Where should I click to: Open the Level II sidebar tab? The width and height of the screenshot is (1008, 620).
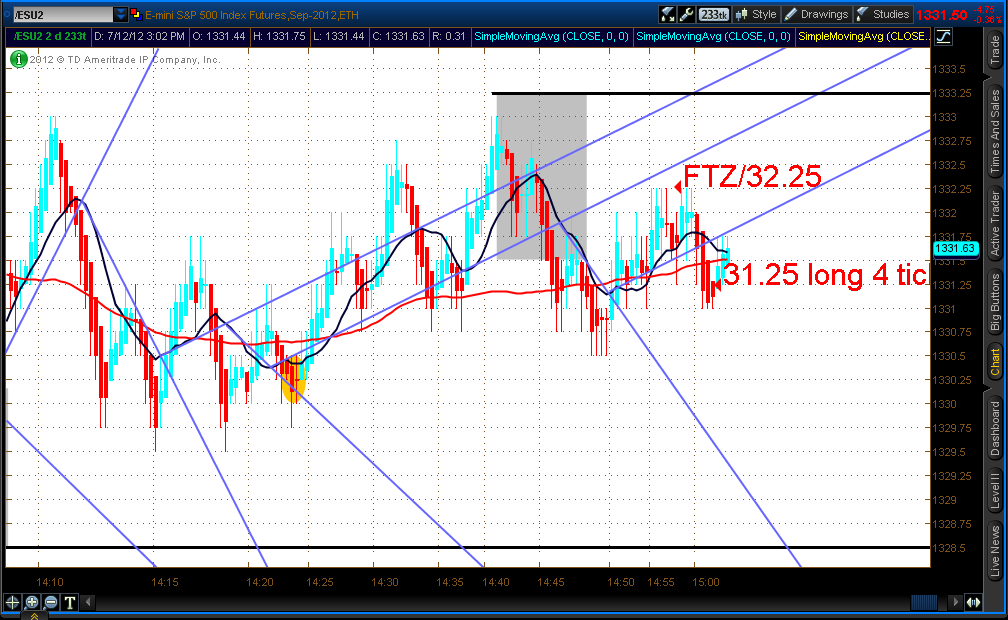click(995, 490)
